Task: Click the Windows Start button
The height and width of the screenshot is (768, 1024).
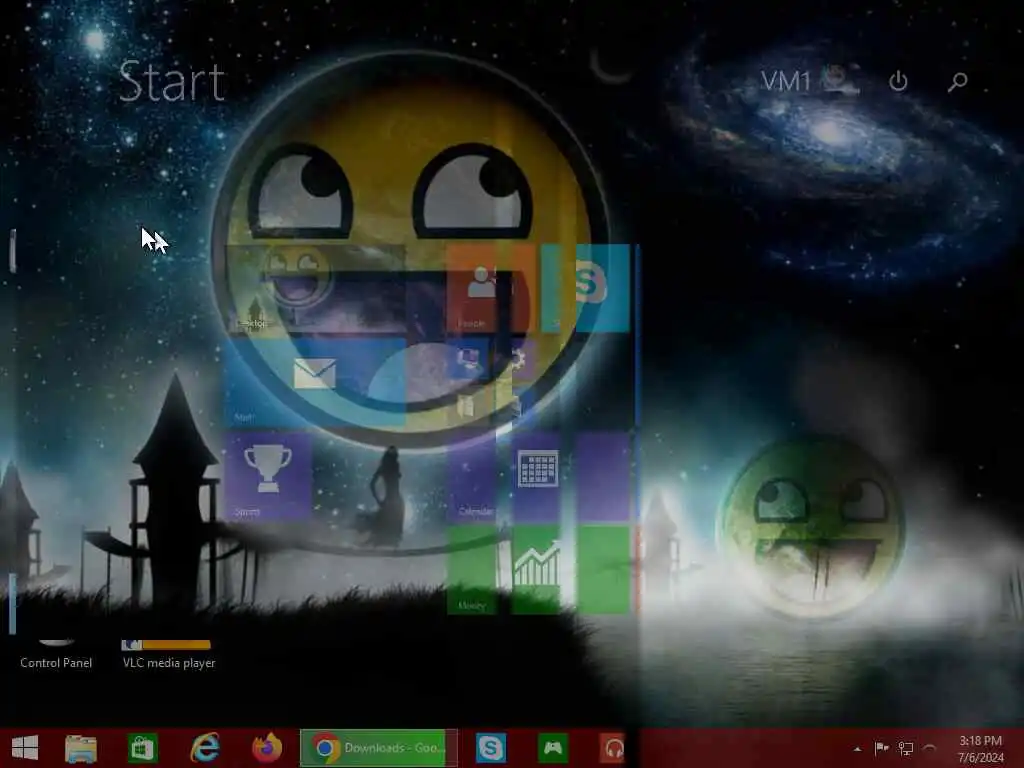Action: tap(25, 748)
